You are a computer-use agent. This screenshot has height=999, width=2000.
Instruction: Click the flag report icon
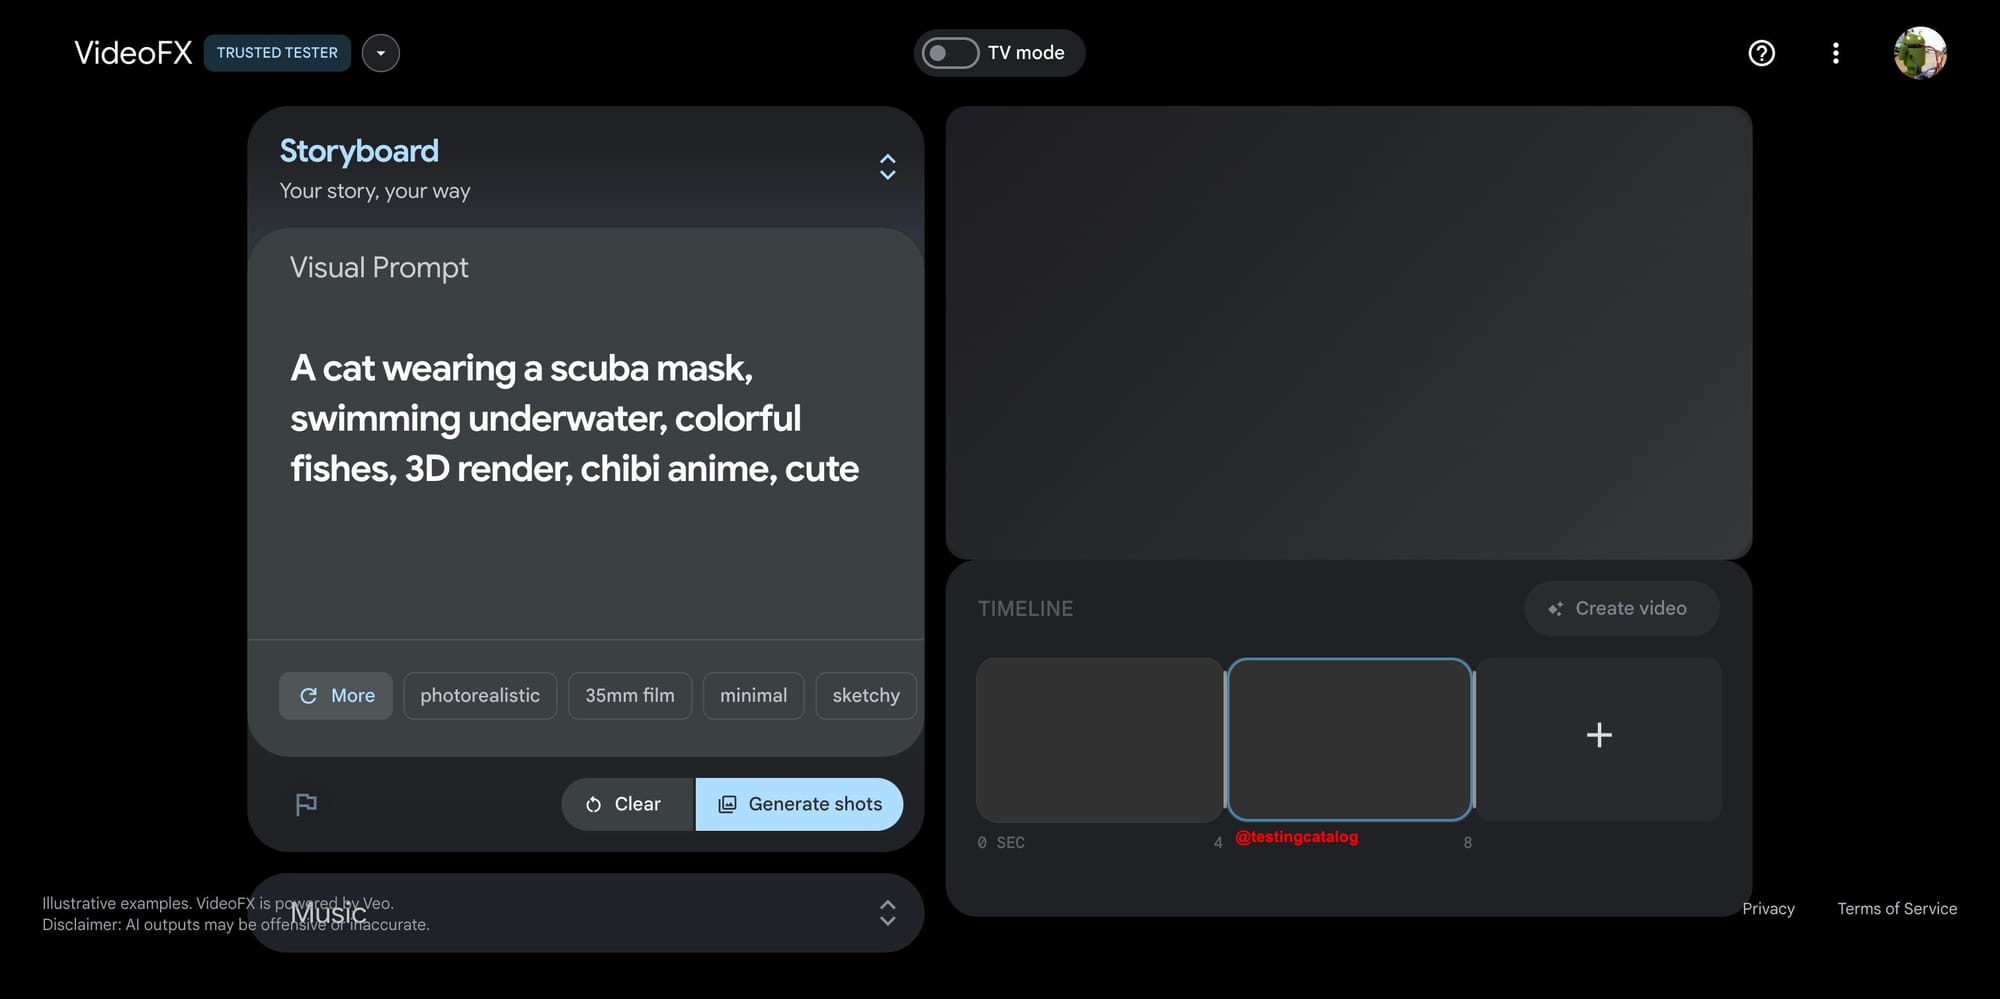tap(306, 804)
